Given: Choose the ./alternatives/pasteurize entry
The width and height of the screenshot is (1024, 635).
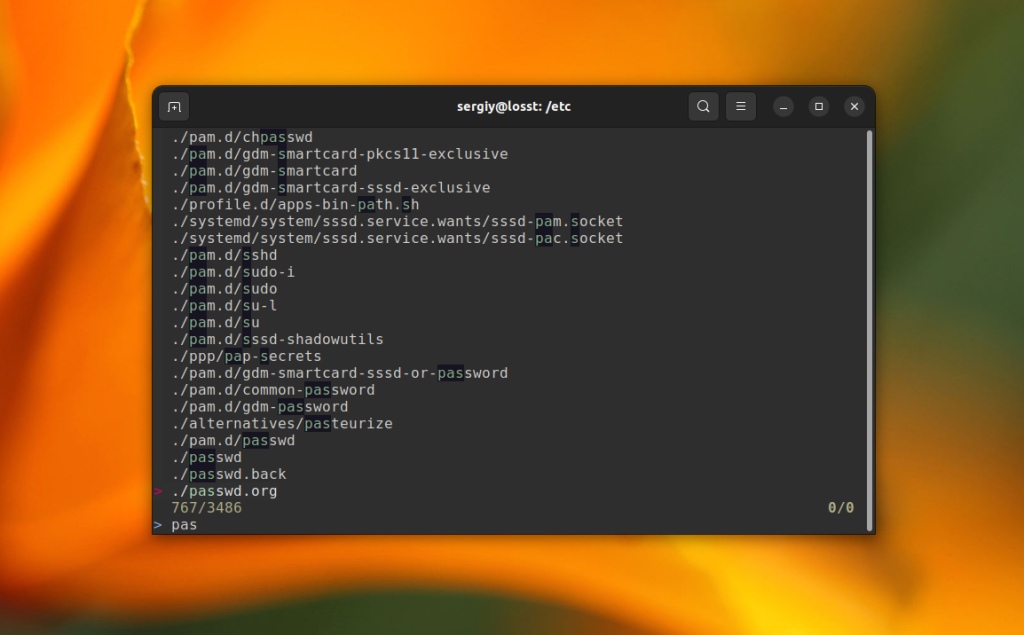Looking at the screenshot, I should coord(281,424).
